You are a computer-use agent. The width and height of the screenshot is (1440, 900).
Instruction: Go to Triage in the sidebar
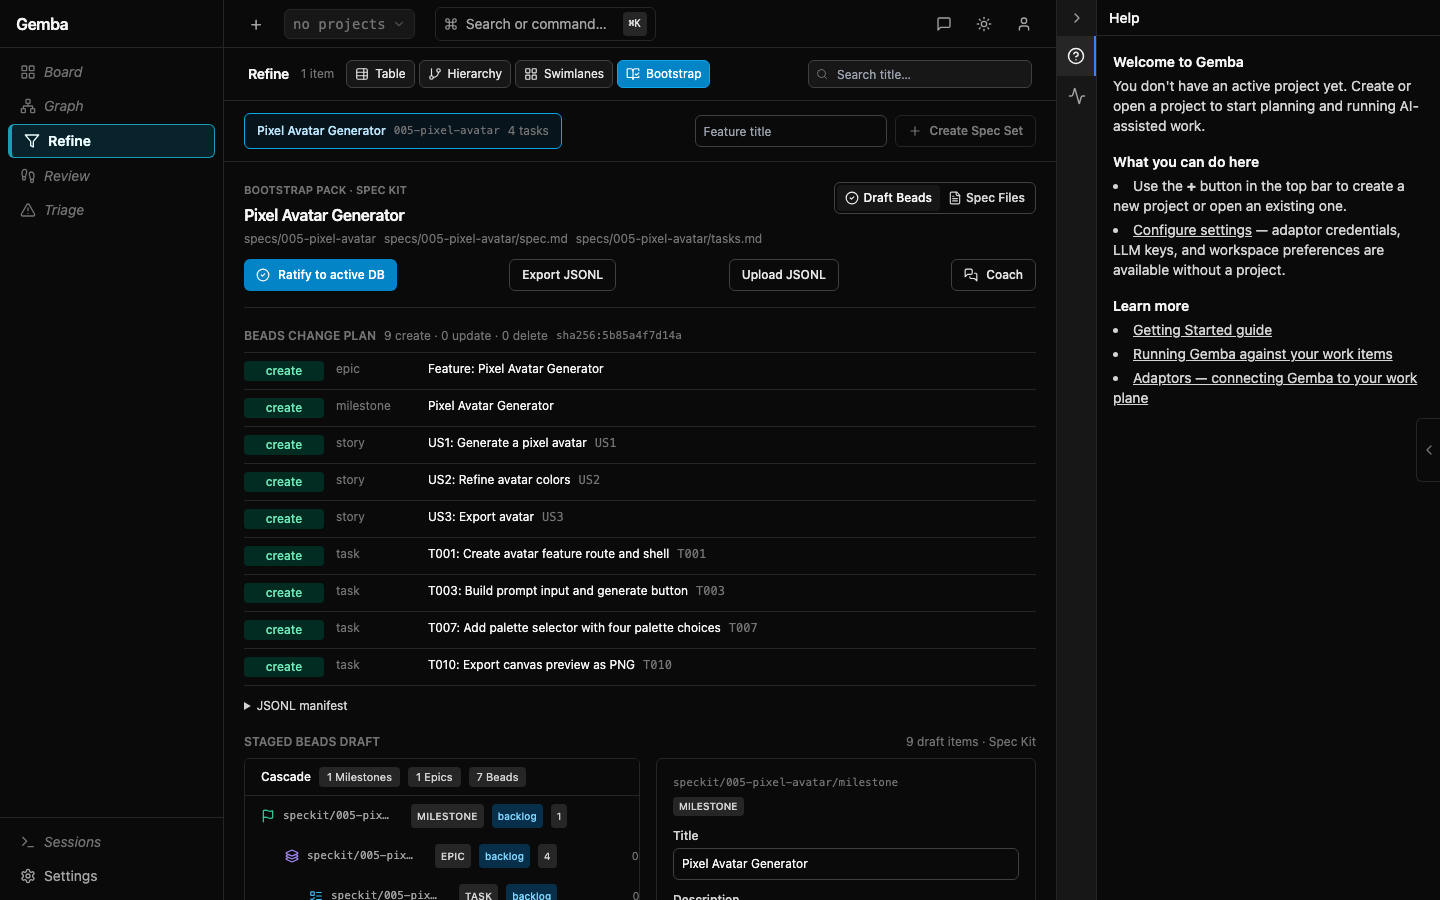(x=111, y=210)
